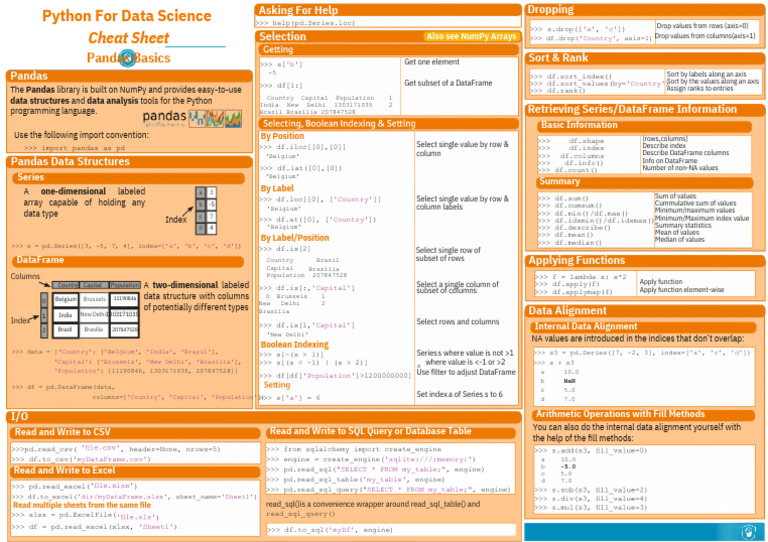Click the pd.read_excel('file.xlsx') line
Image resolution: width=768 pixels, height=542 pixels.
point(75,486)
